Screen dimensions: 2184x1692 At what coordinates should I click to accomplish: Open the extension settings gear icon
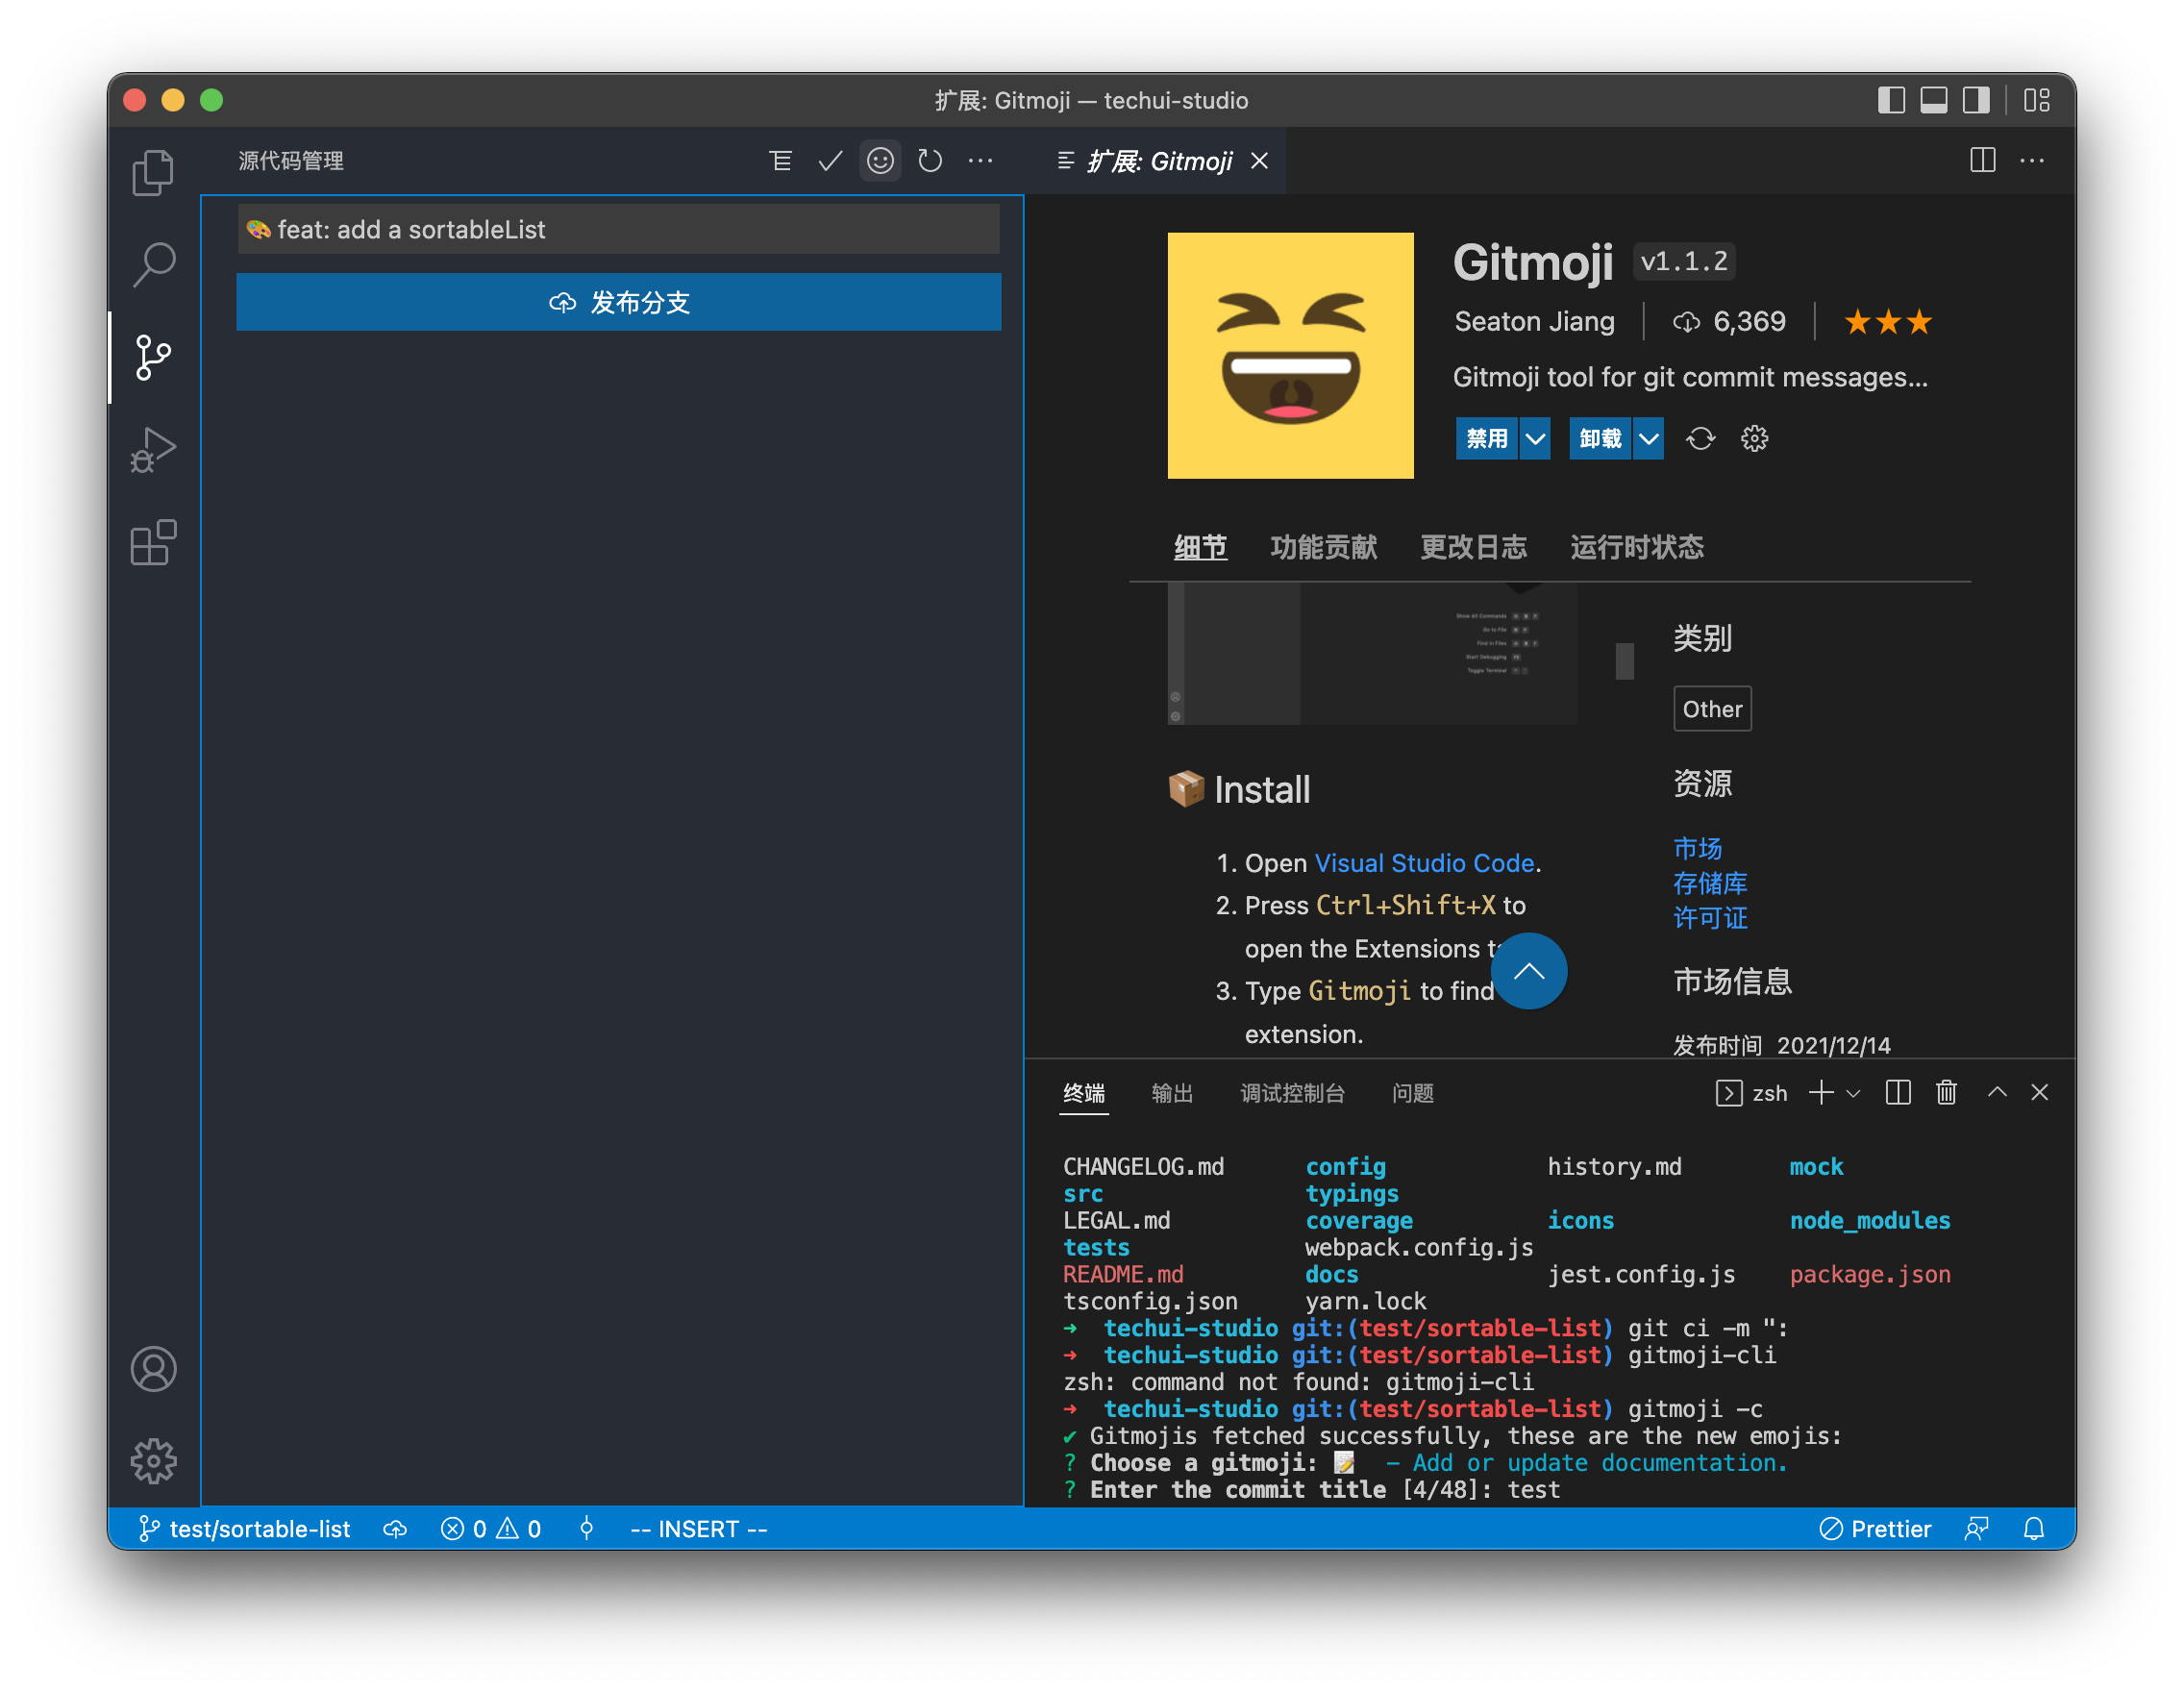pyautogui.click(x=1754, y=438)
